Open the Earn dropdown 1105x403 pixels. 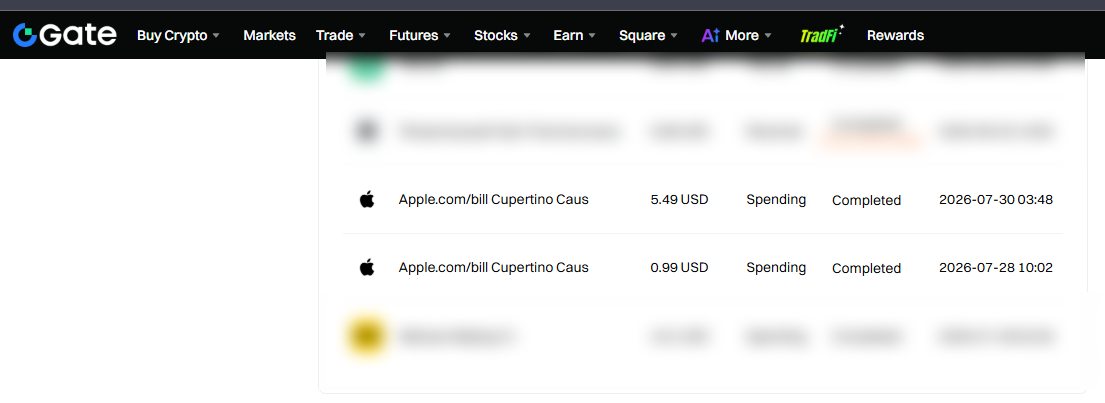click(x=575, y=35)
